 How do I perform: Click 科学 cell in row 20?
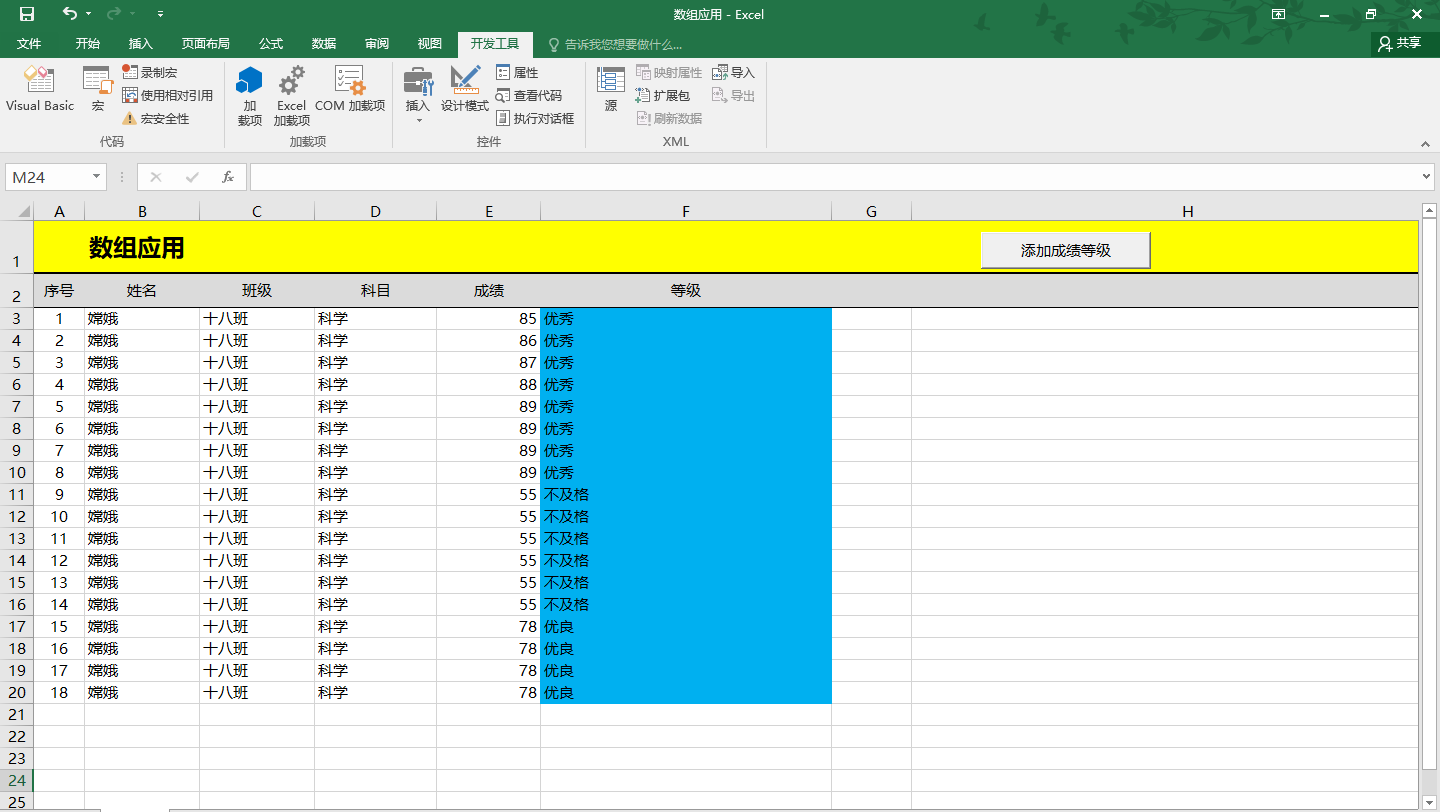(x=375, y=693)
